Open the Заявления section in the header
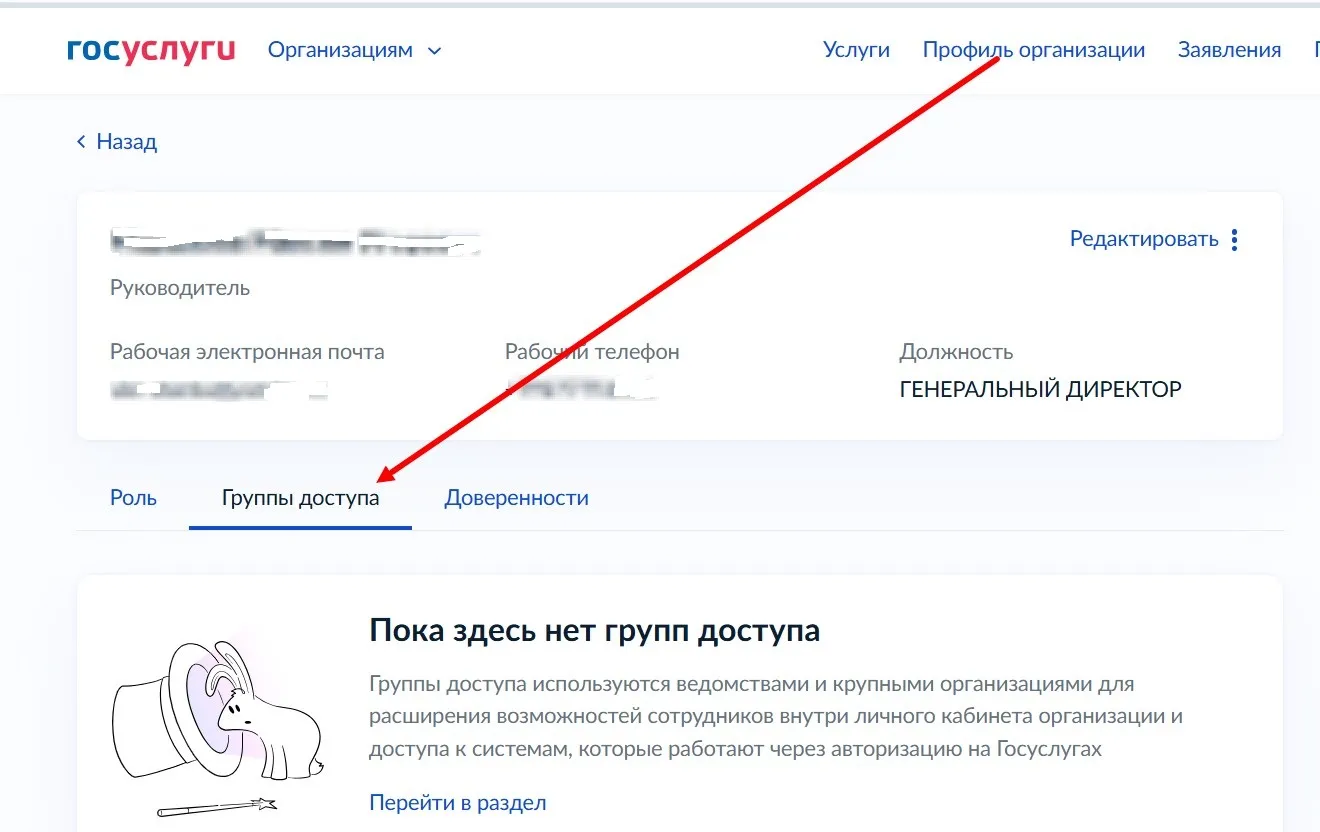Screen dimensions: 1320x832 (1229, 50)
